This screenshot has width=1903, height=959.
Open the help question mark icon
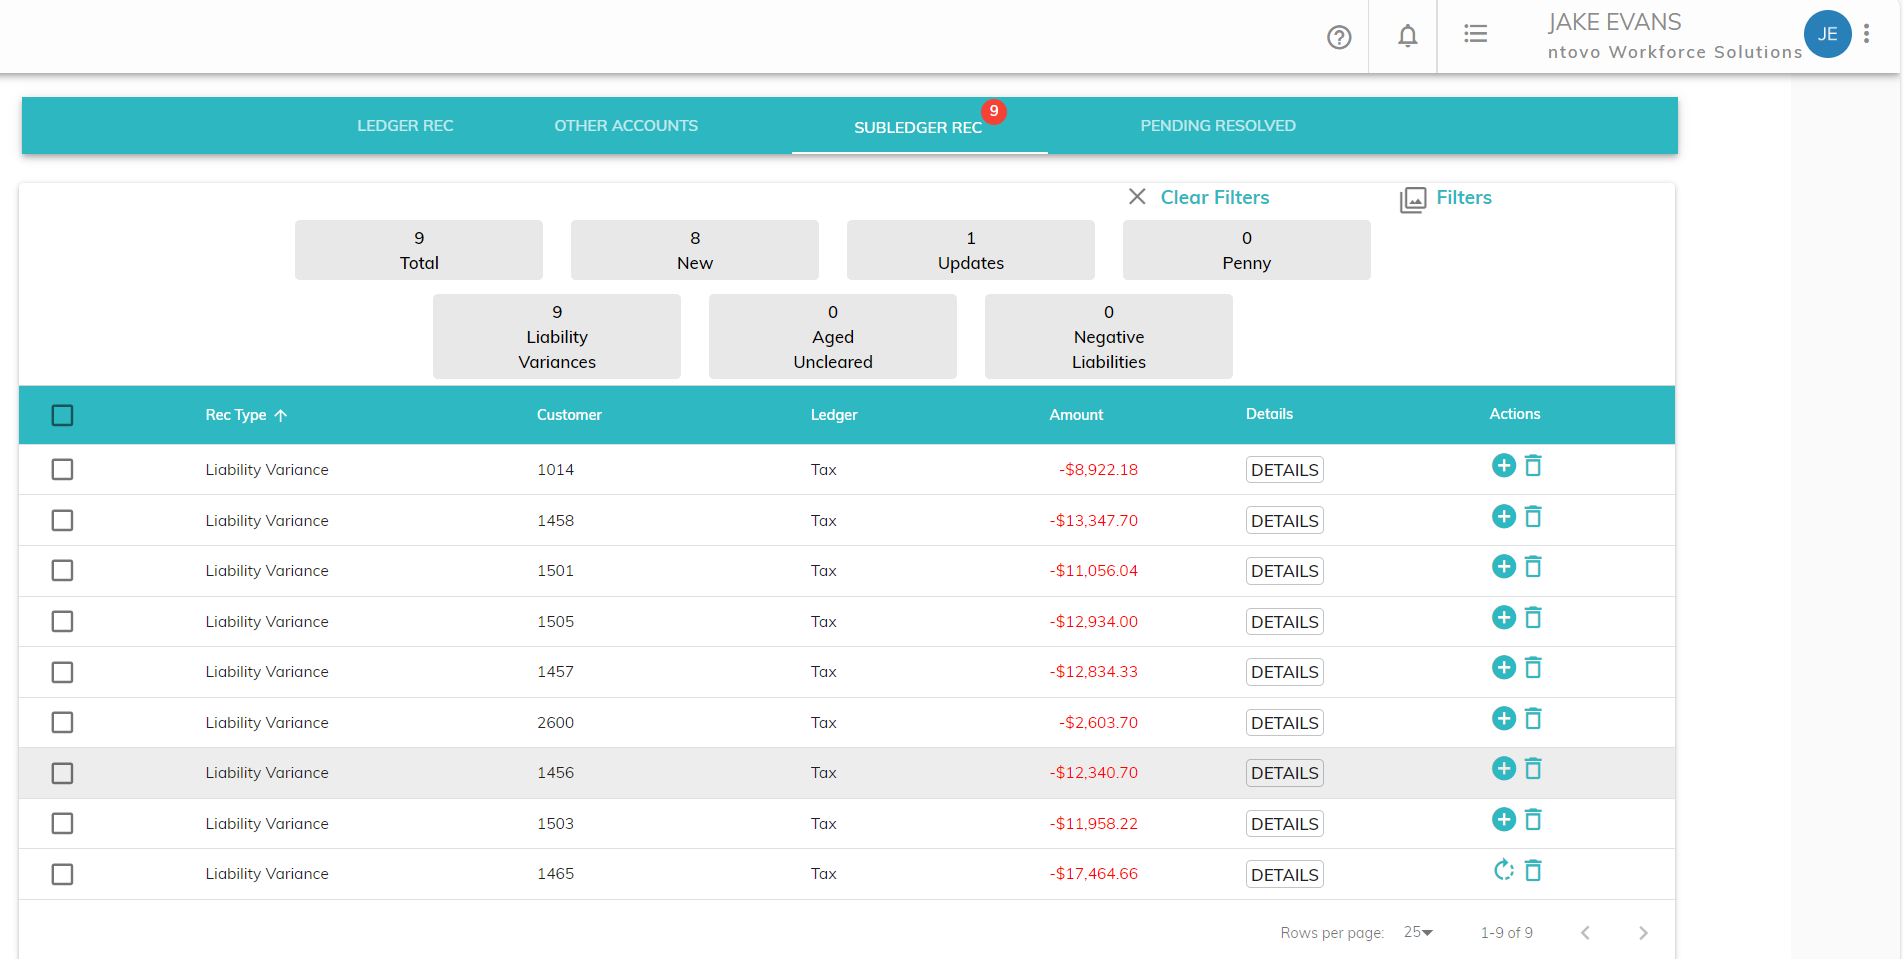coord(1339,37)
